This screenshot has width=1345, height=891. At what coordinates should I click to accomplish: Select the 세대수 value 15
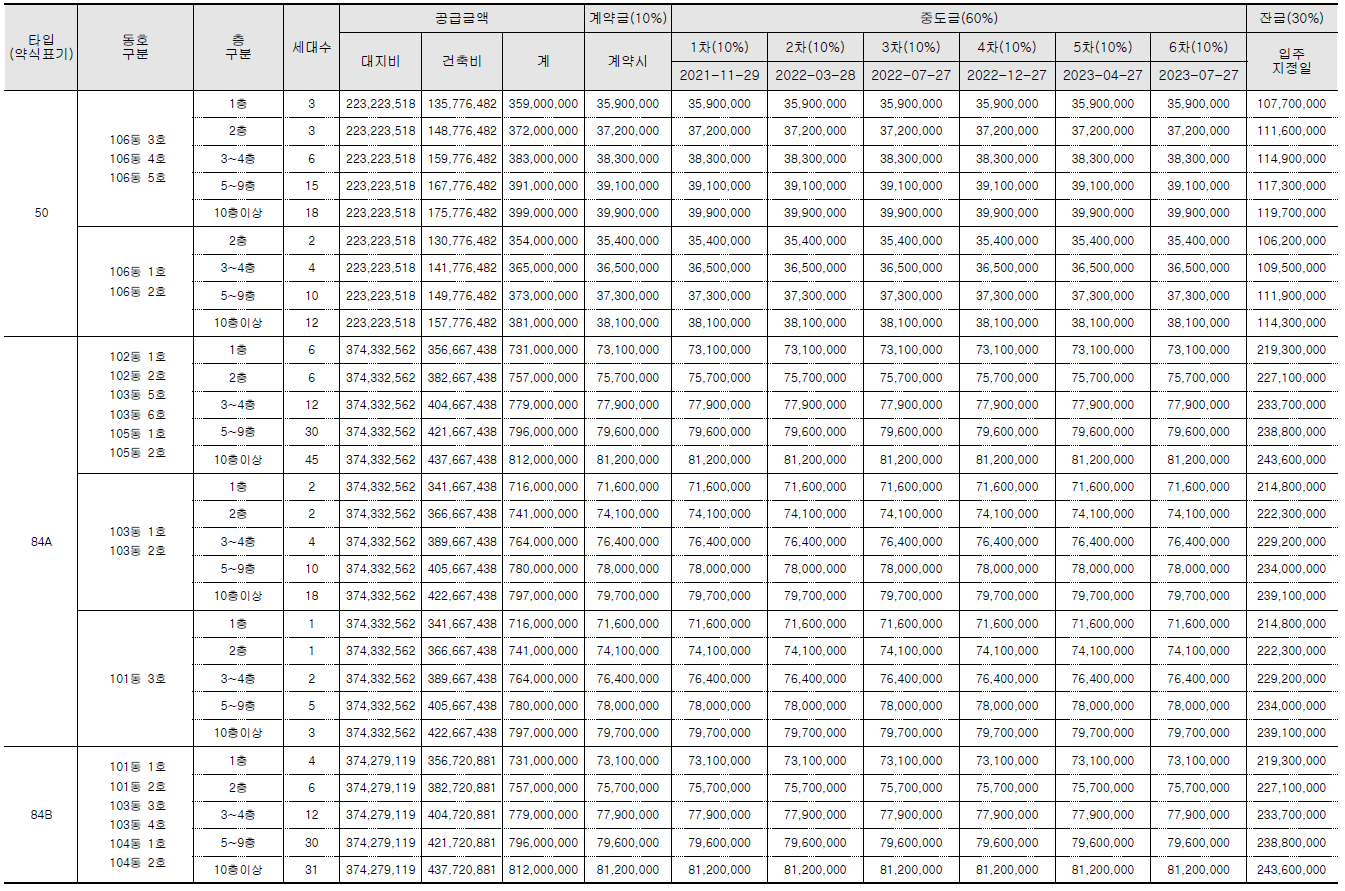pos(312,186)
